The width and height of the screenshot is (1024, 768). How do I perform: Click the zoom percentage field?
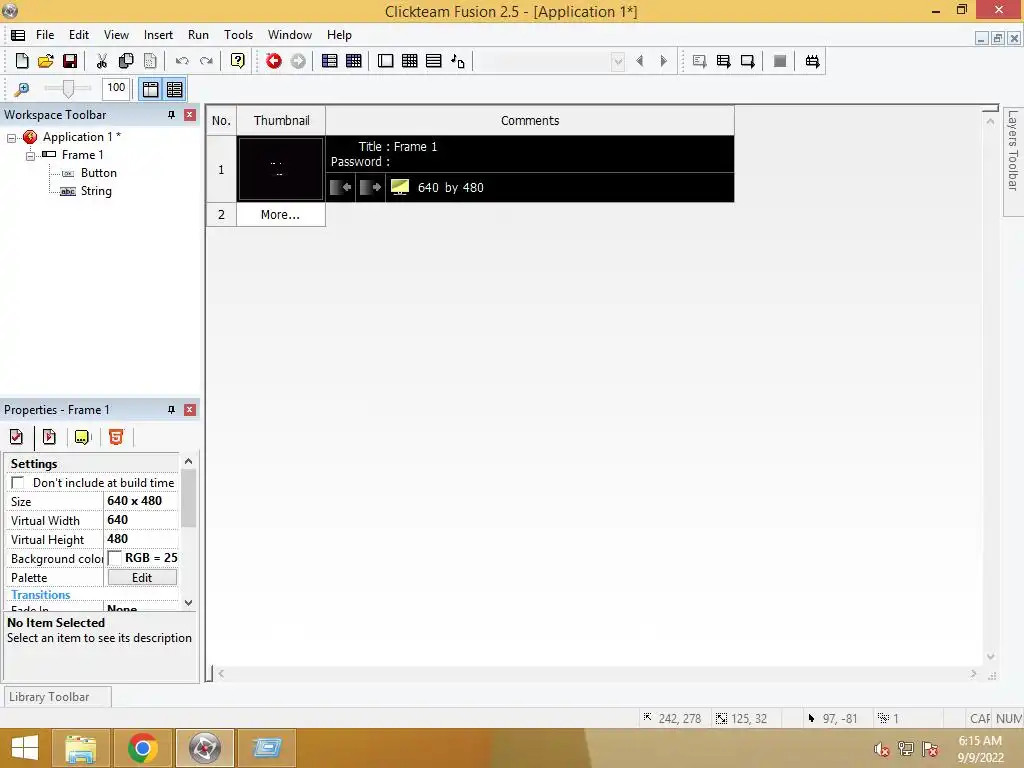(116, 88)
